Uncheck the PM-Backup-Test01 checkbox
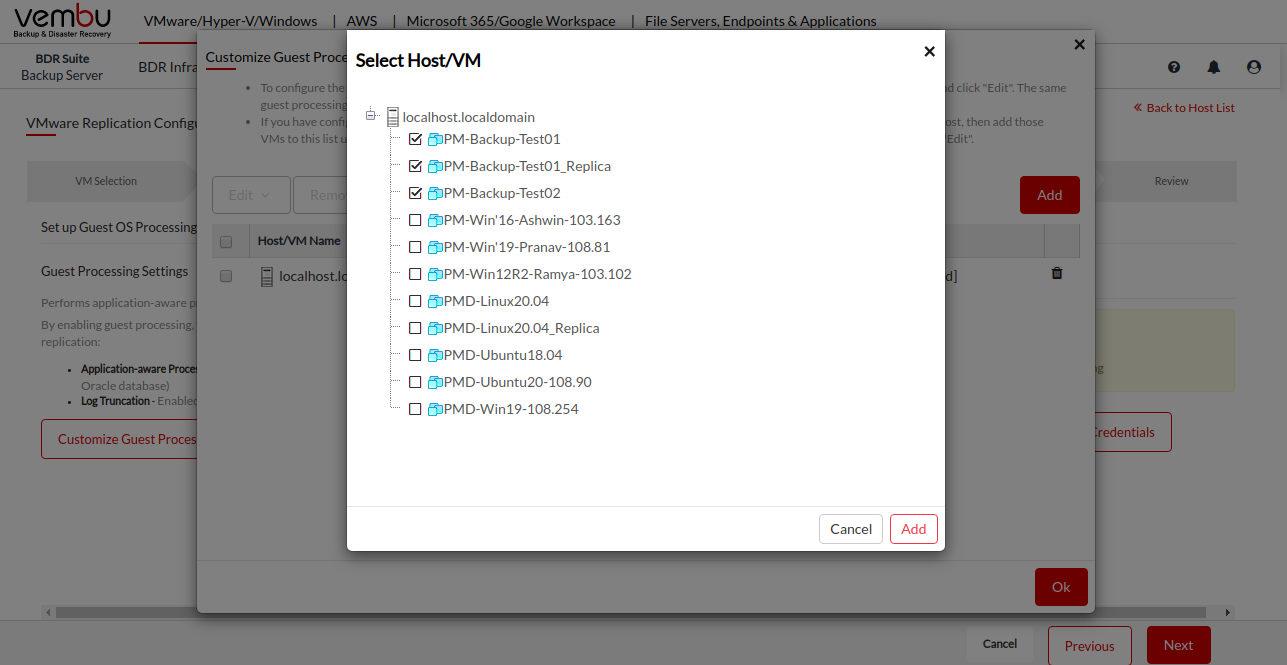This screenshot has height=665, width=1287. click(x=415, y=139)
